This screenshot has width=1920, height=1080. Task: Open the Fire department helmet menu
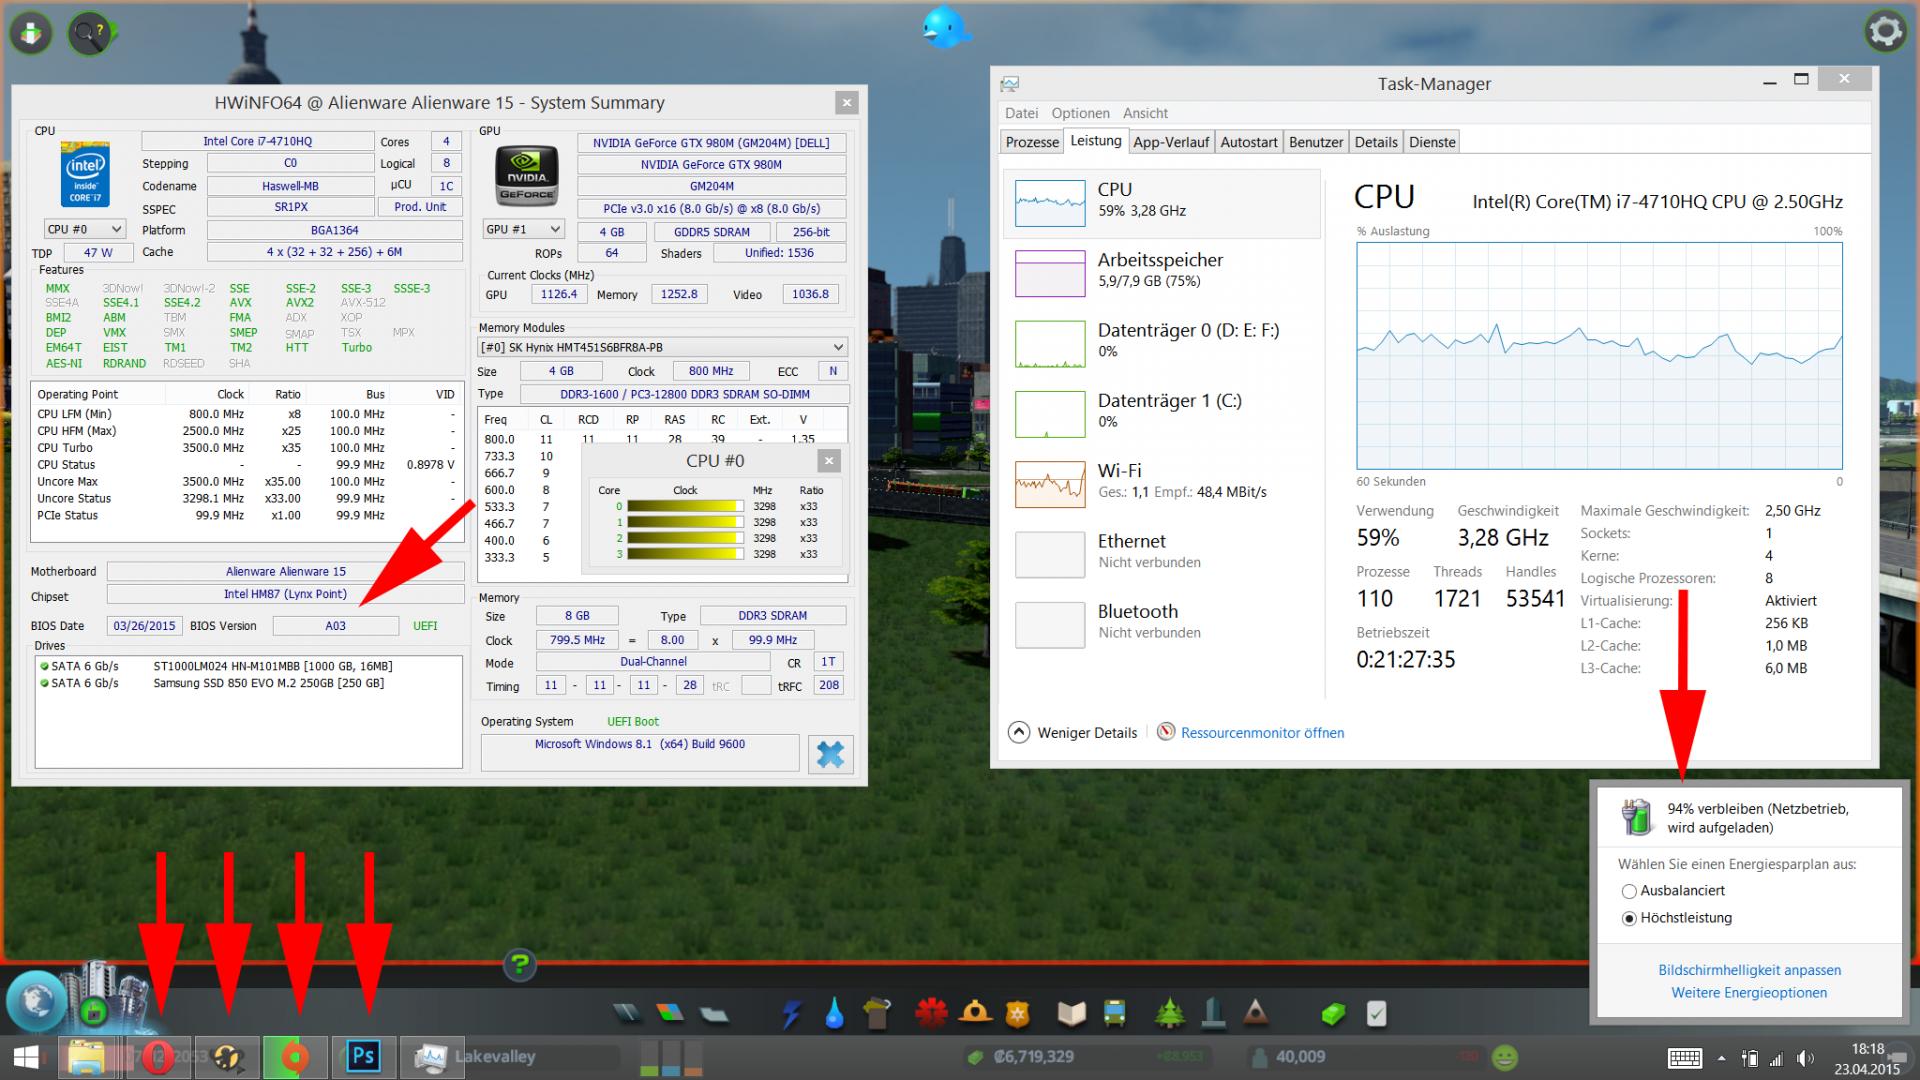click(974, 1014)
